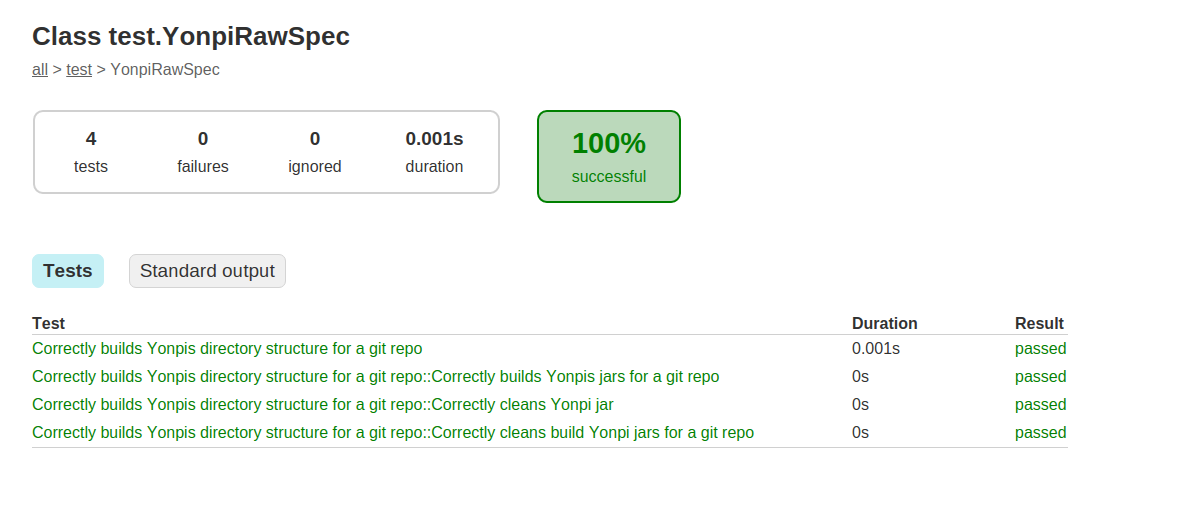This screenshot has width=1194, height=526.
Task: Click the 0 ignored counter
Action: point(314,152)
